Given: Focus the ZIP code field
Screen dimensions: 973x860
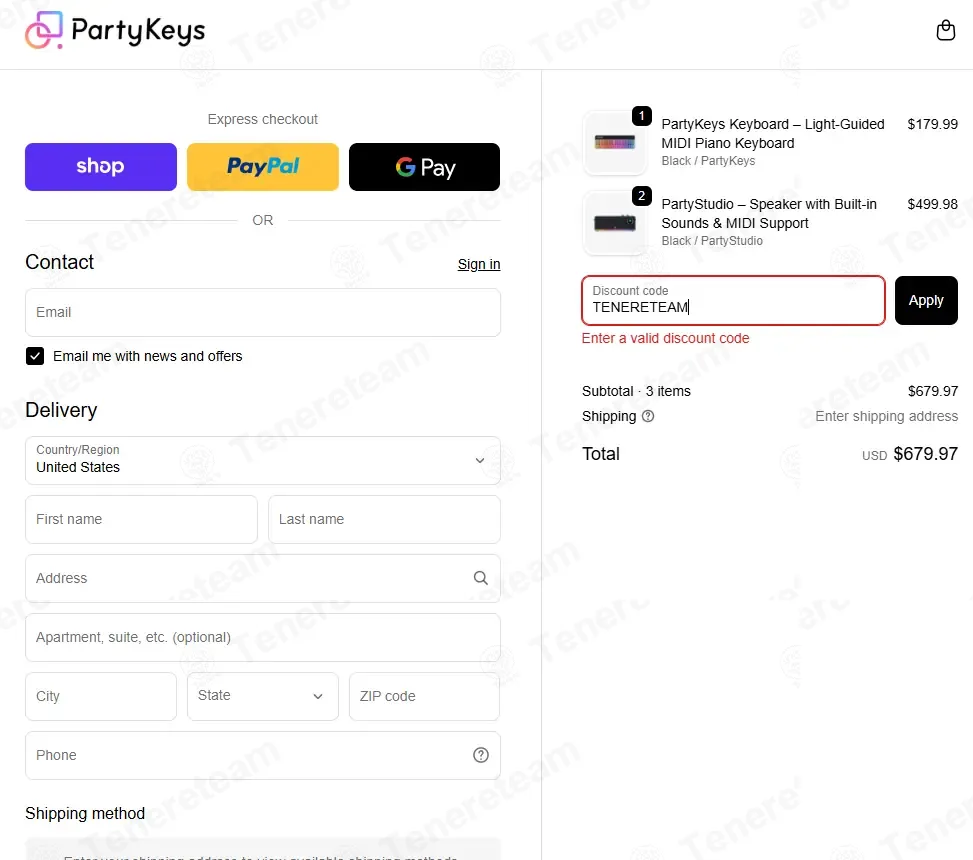Looking at the screenshot, I should click(424, 696).
